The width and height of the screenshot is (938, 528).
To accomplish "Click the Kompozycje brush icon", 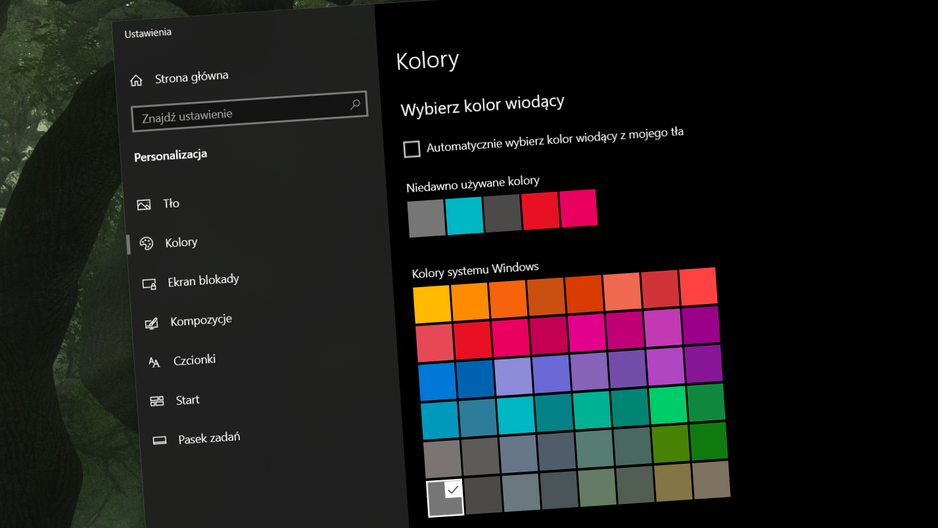I will 152,323.
